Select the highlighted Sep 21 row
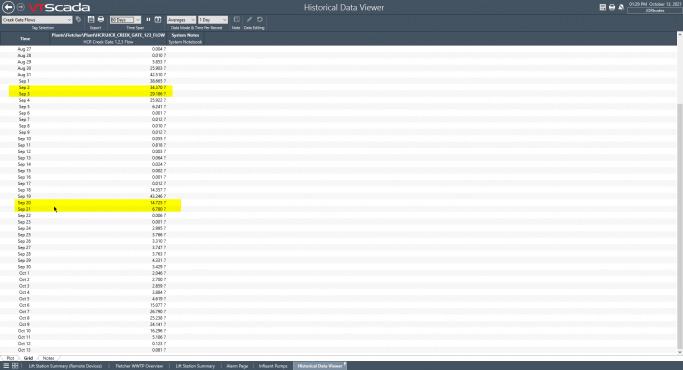Image resolution: width=683 pixels, height=370 pixels. pos(98,209)
